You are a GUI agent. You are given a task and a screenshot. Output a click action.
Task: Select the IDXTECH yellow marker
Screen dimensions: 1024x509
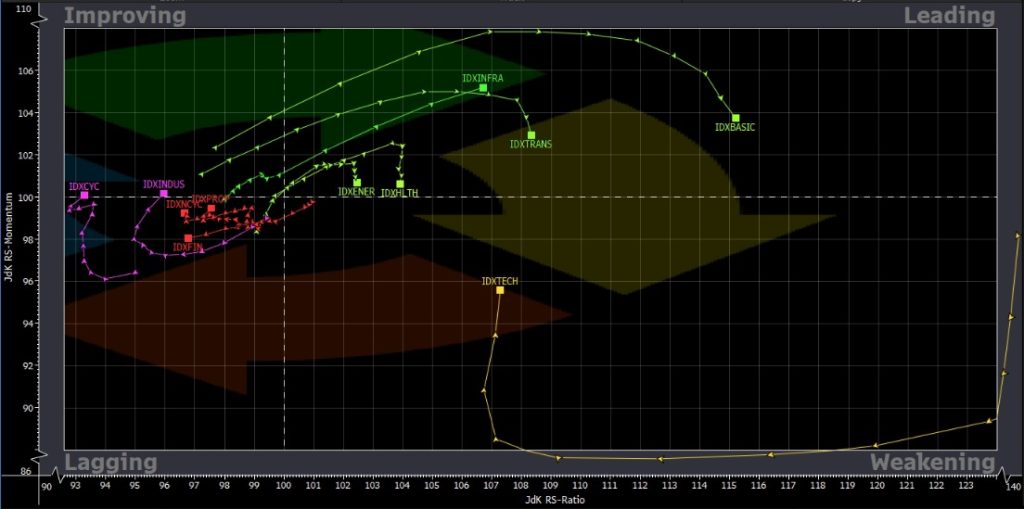coord(500,290)
